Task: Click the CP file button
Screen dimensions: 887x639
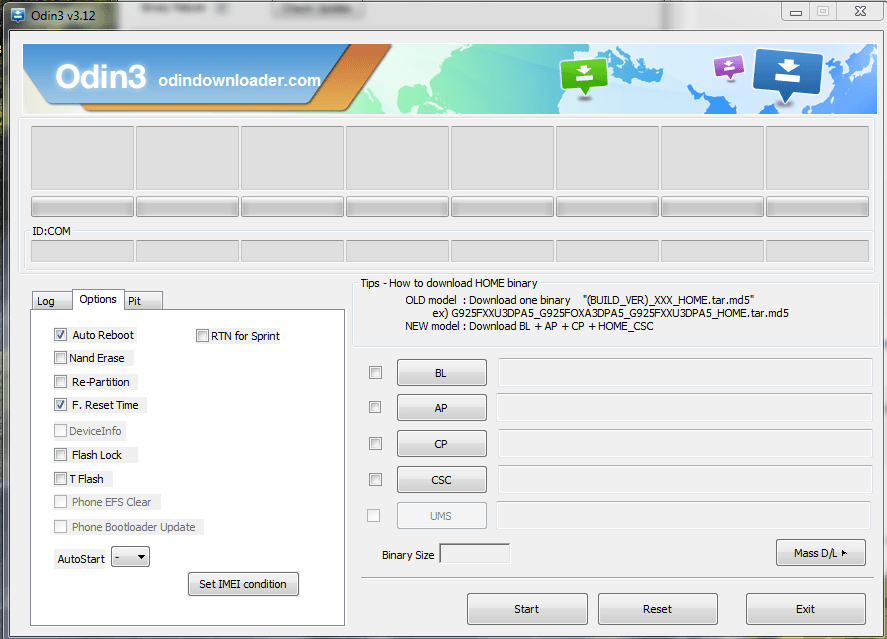Action: (441, 444)
